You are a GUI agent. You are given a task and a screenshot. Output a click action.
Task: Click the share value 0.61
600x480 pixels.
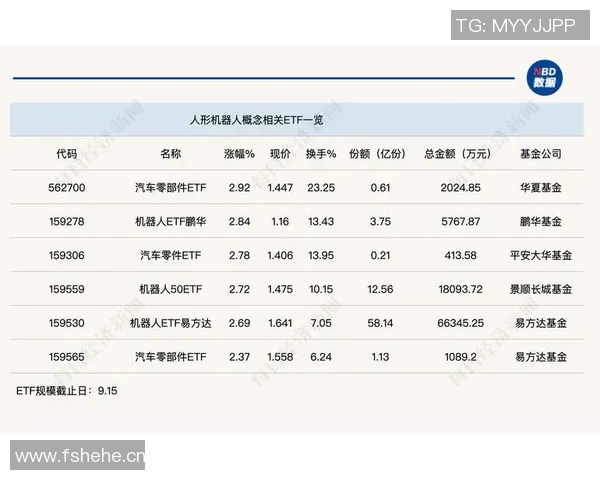tap(380, 188)
